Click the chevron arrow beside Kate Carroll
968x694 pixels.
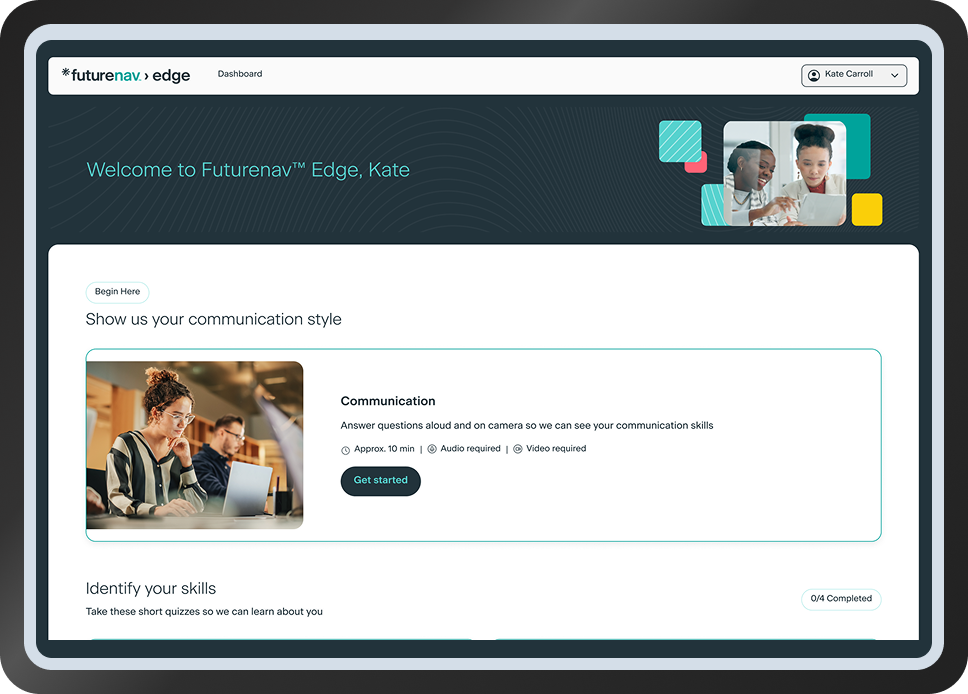click(895, 75)
